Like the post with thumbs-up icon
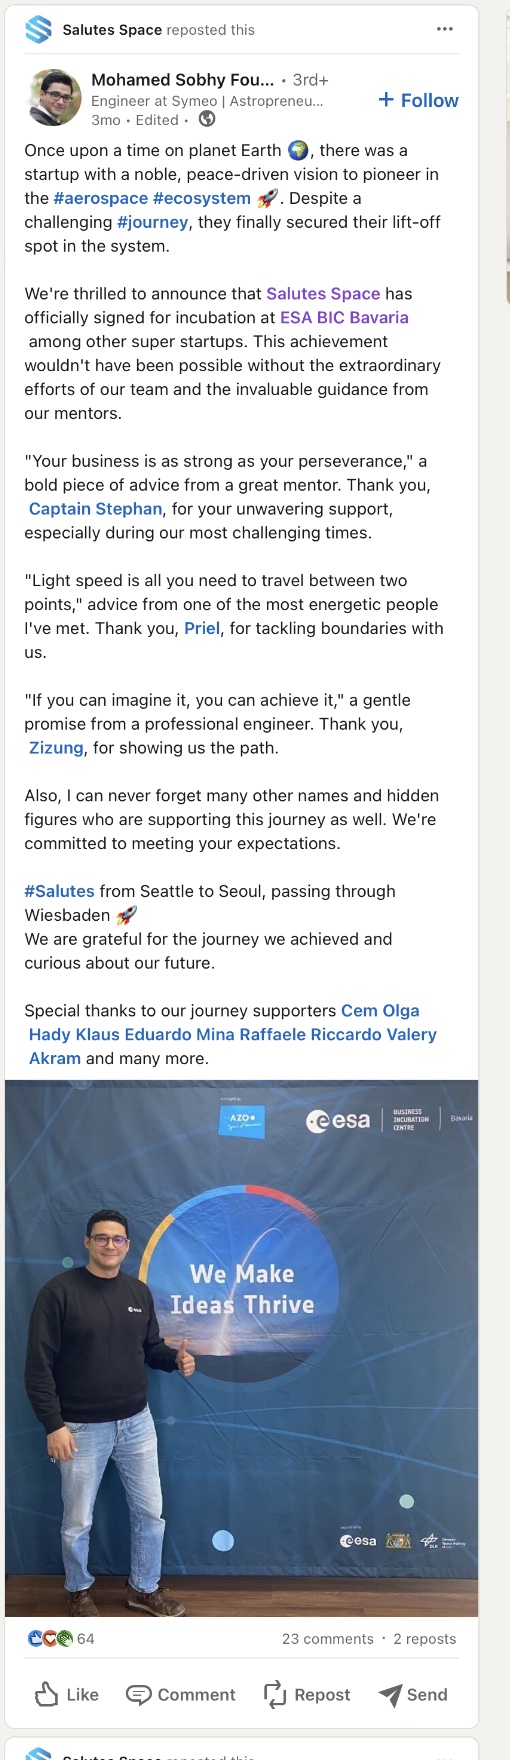Viewport: 510px width, 1760px height. (x=67, y=1694)
